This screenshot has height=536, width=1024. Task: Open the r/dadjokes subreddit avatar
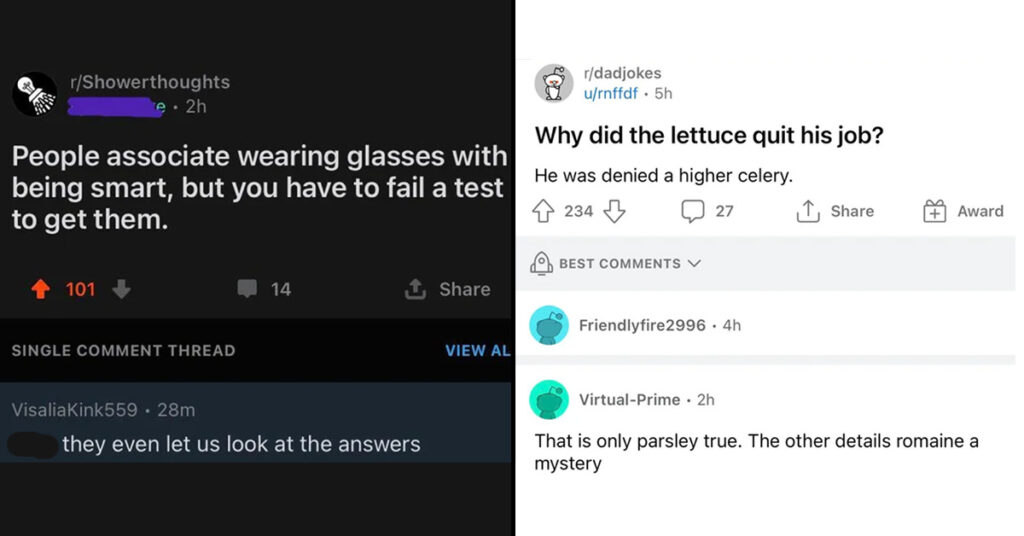tap(554, 84)
